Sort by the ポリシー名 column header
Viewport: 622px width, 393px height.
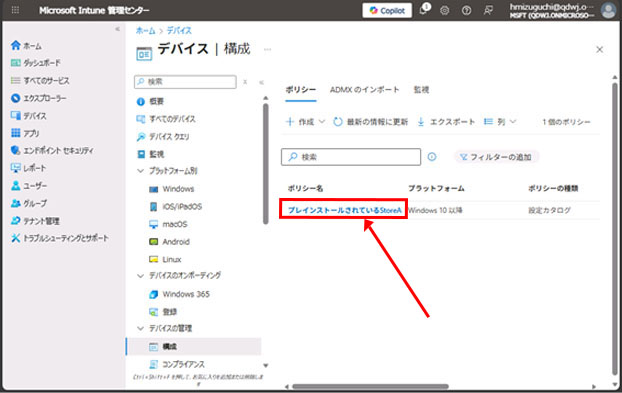coord(305,188)
